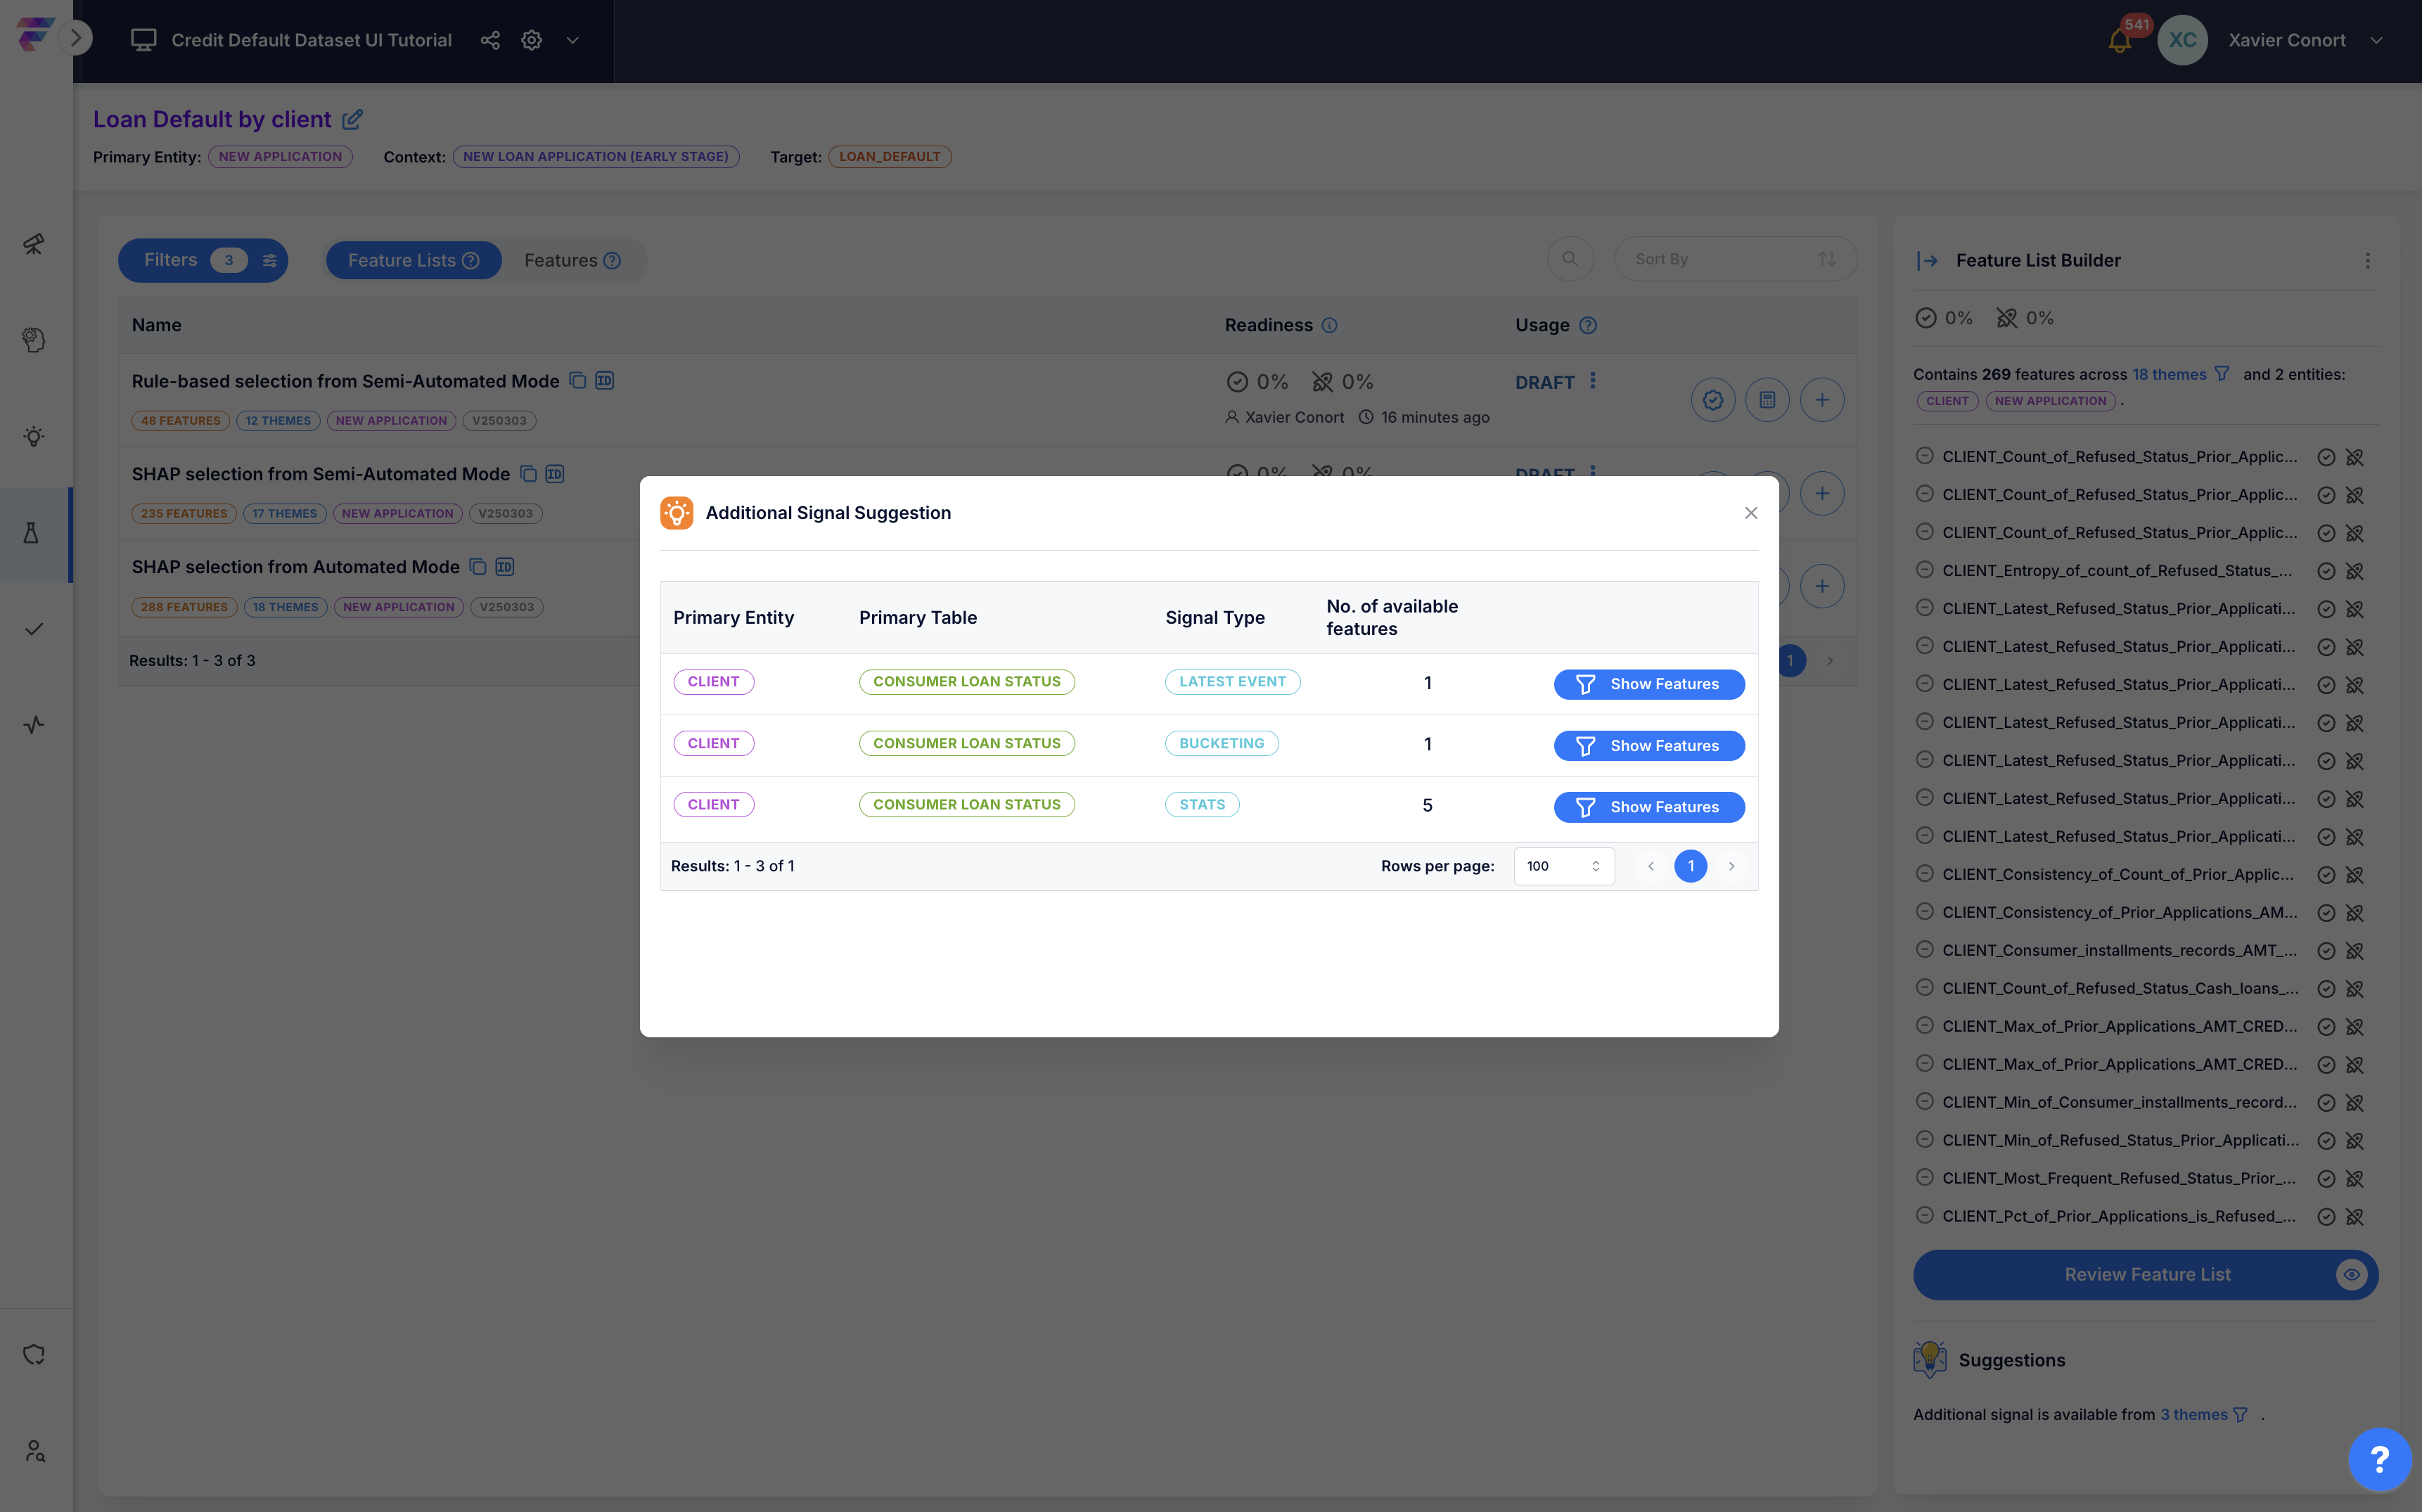This screenshot has height=1512, width=2422.
Task: Toggle readiness check on CLIENT_Entropy_of_count feature
Action: [2326, 571]
